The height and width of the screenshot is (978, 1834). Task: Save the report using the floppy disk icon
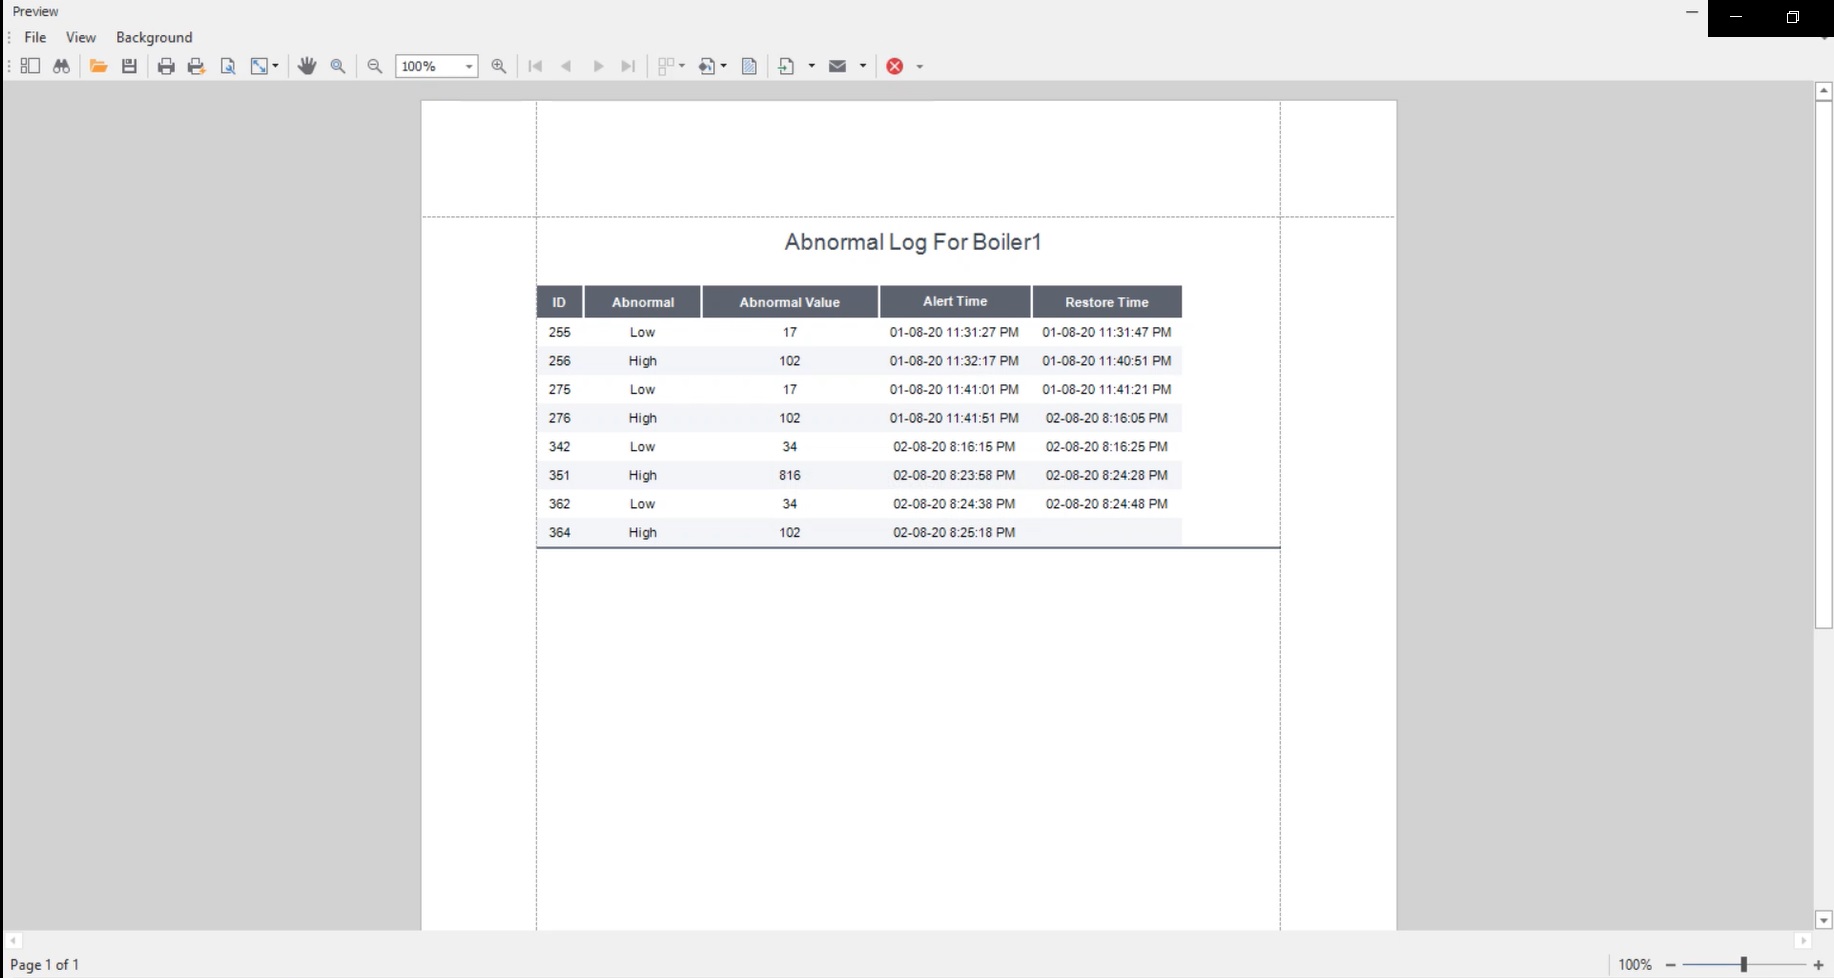pos(129,66)
